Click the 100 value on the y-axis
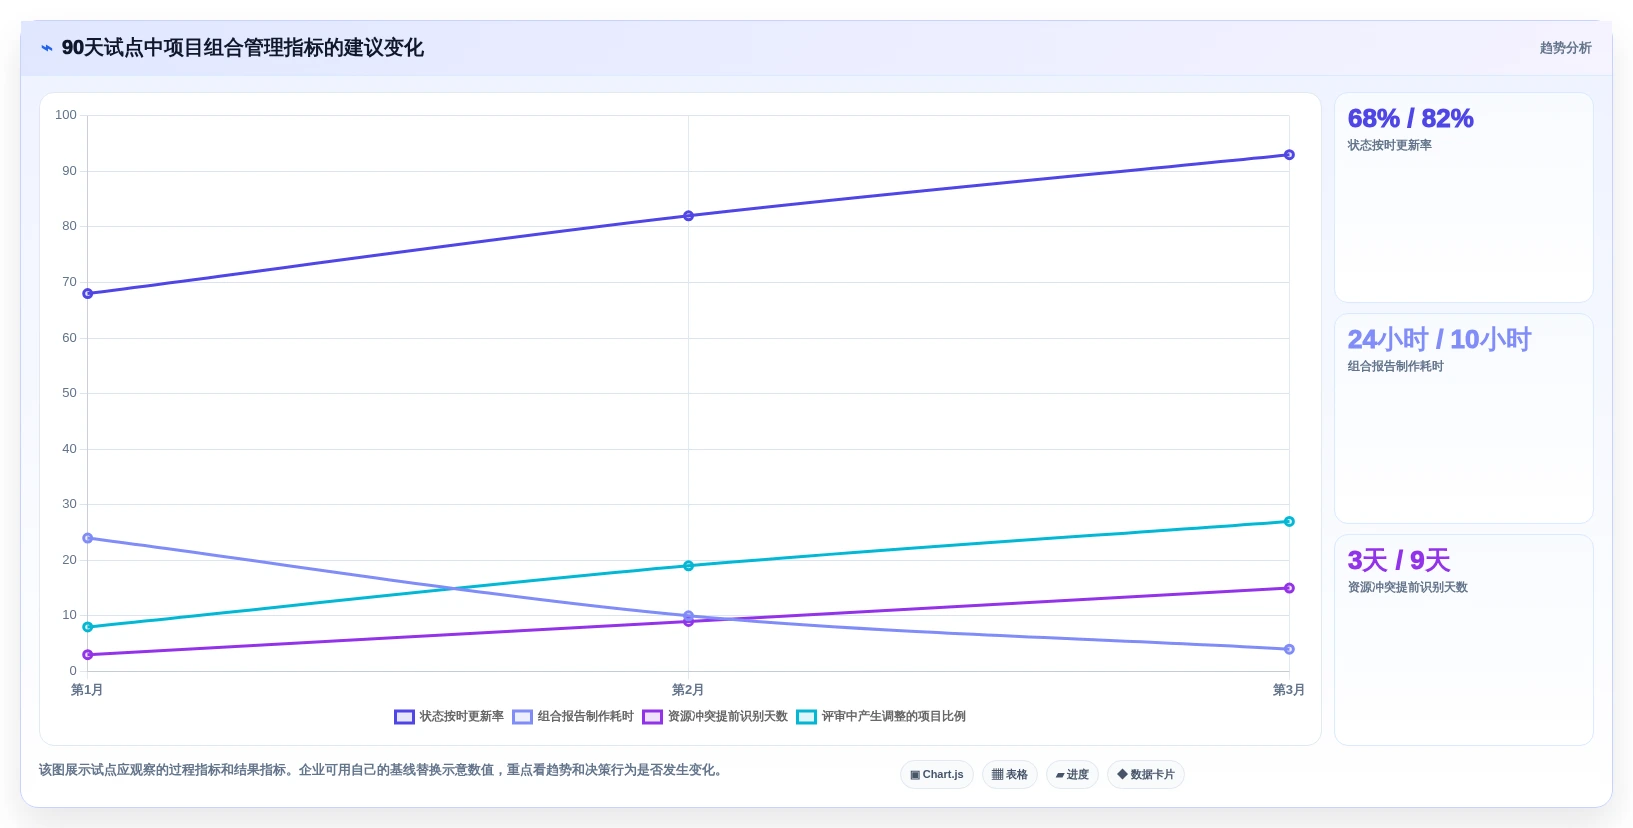 point(66,115)
